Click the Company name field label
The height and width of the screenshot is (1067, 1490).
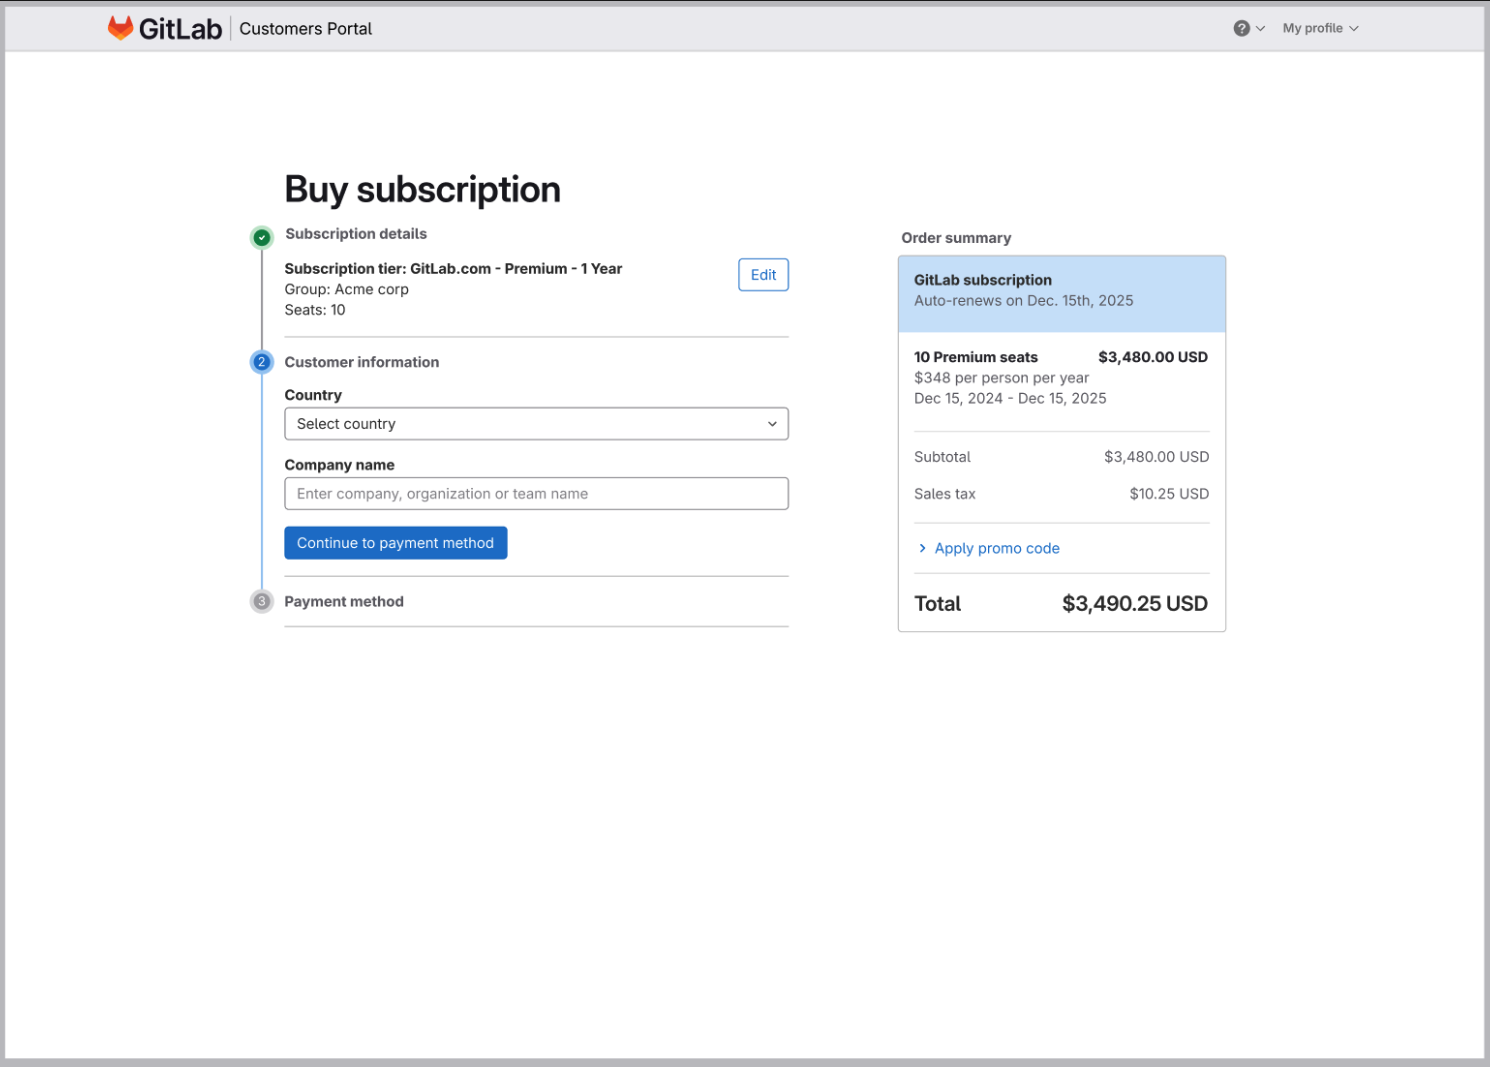point(339,465)
